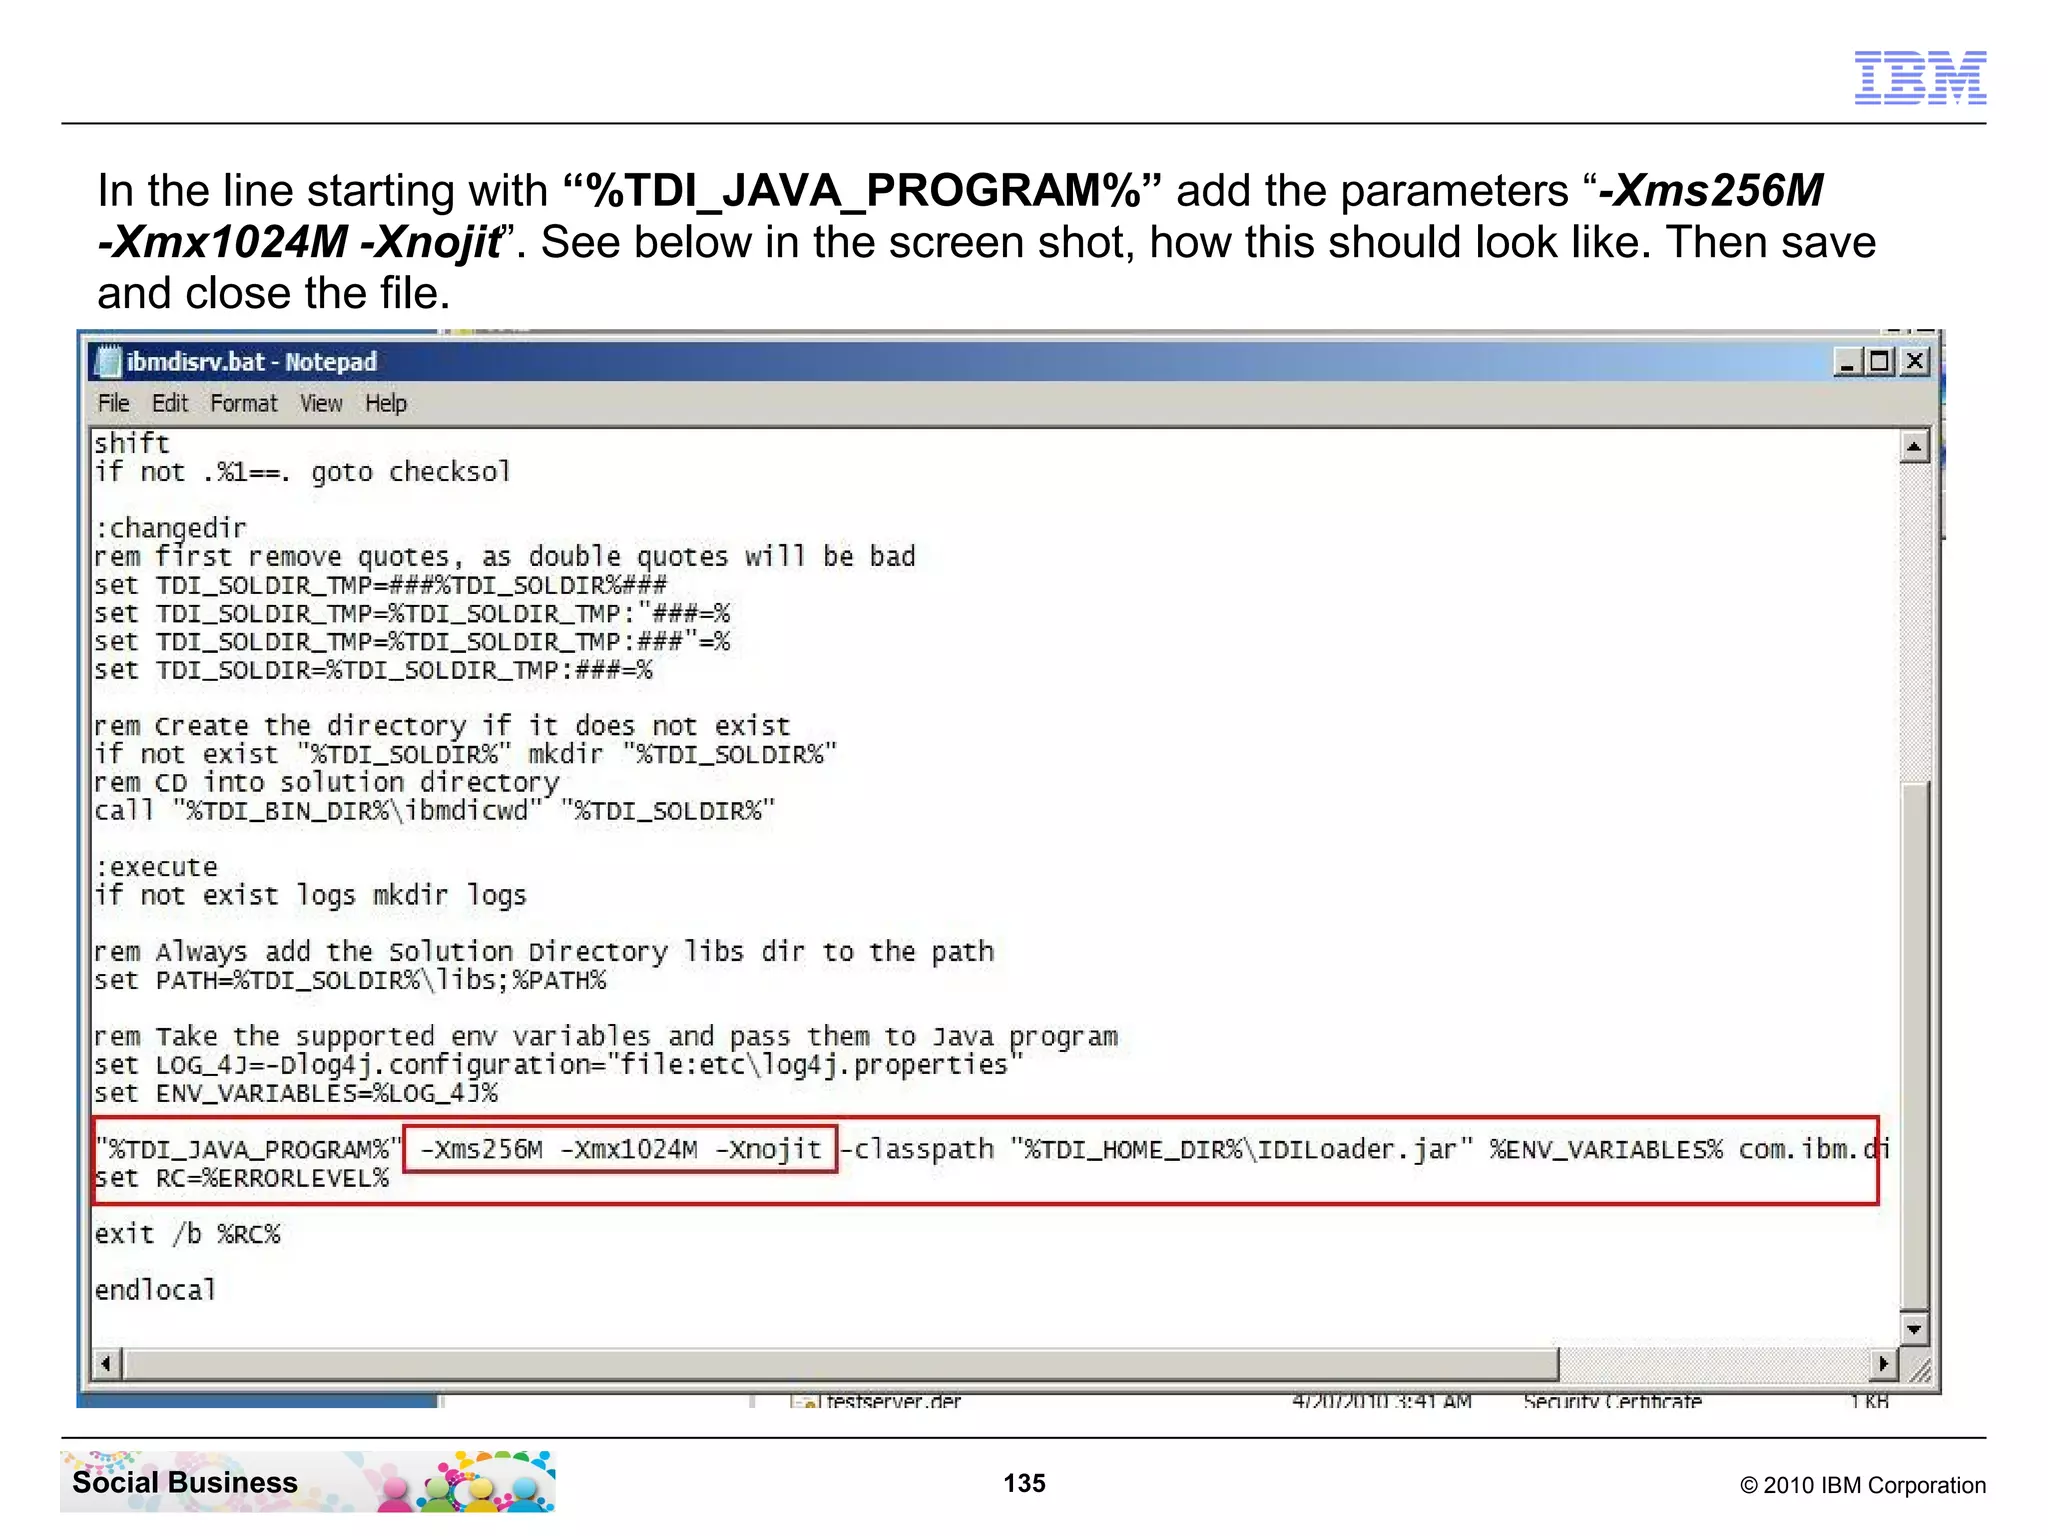Click the line "if not exist logs mkdir logs"
Image resolution: width=2048 pixels, height=1536 pixels.
tap(310, 895)
